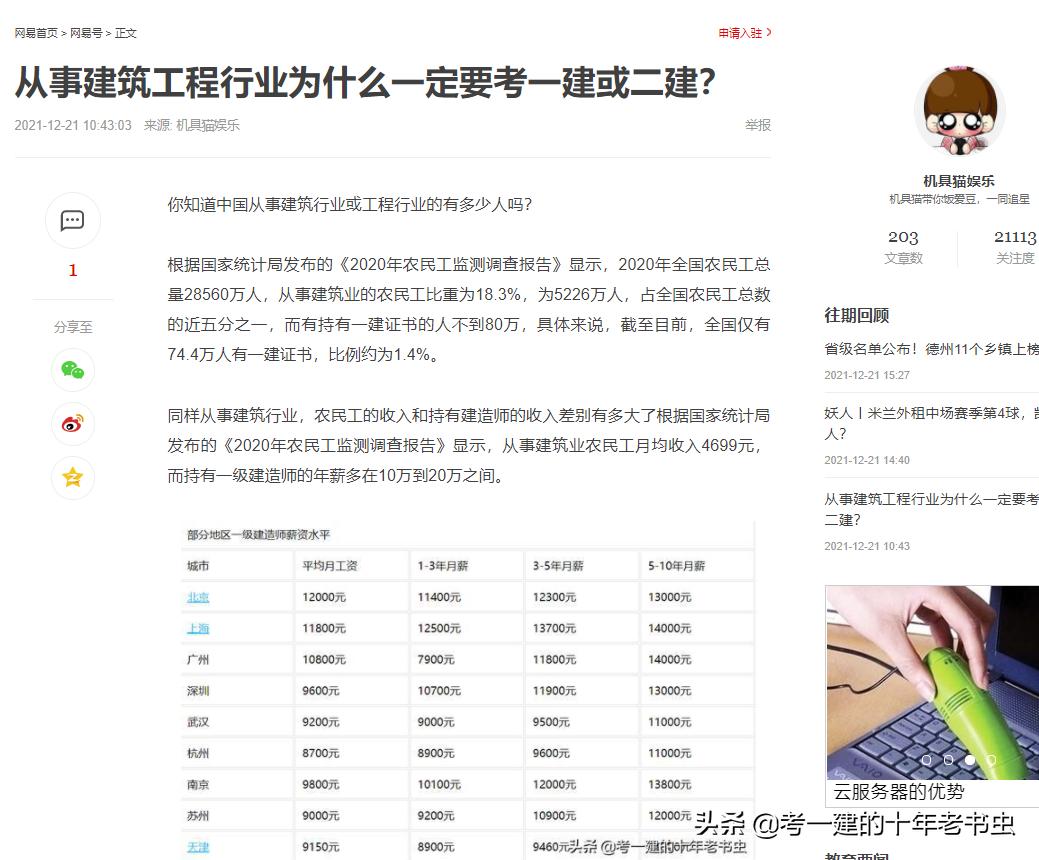The height and width of the screenshot is (860, 1039).
Task: Click the author avatar of 机具猫娱乐
Action: pyautogui.click(x=958, y=111)
